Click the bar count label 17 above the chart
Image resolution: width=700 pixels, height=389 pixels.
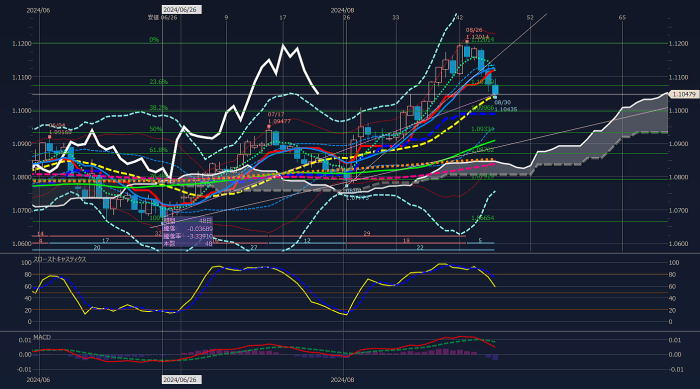tap(283, 17)
